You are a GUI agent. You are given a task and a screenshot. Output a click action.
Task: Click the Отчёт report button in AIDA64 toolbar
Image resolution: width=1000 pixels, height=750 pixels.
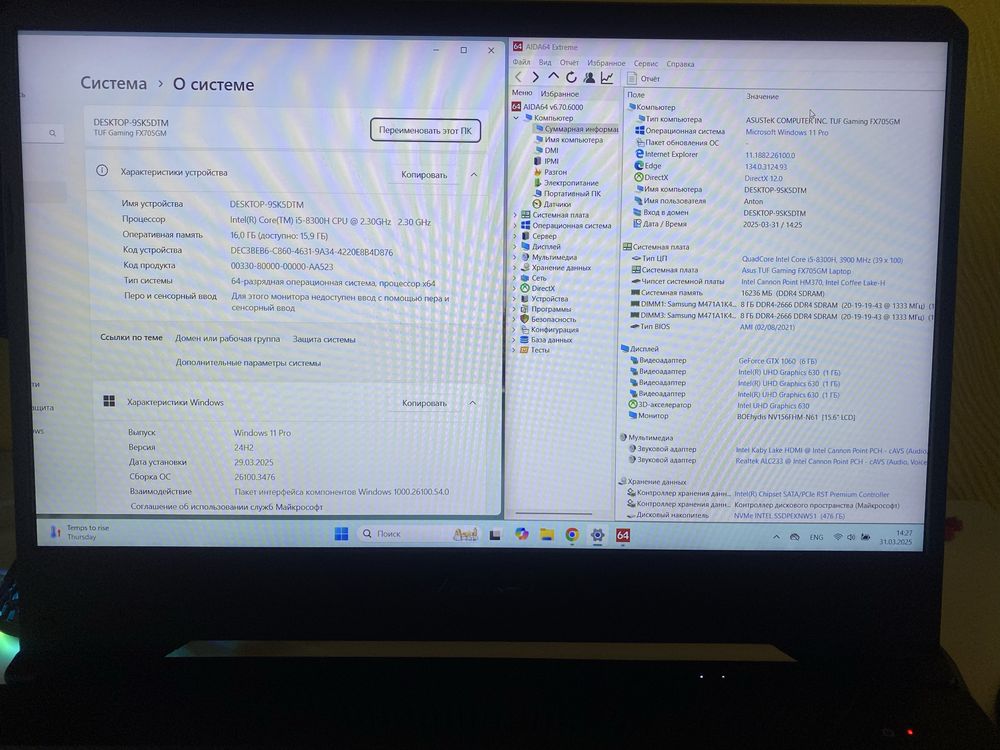[643, 78]
